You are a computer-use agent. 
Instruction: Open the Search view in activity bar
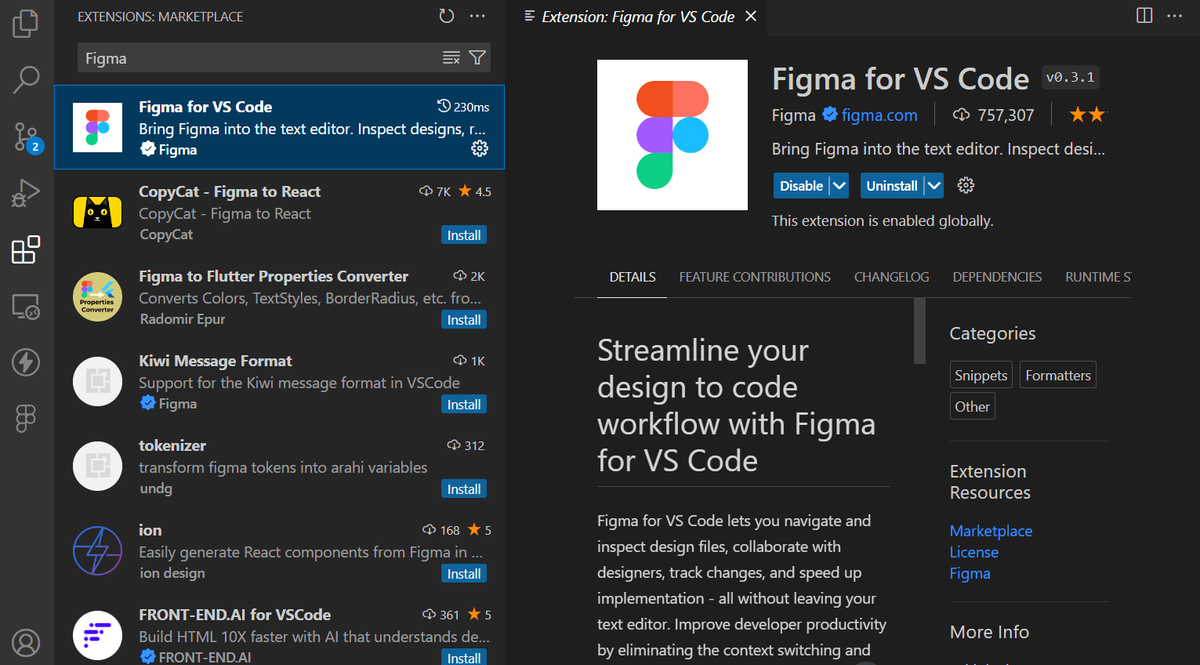(x=26, y=79)
